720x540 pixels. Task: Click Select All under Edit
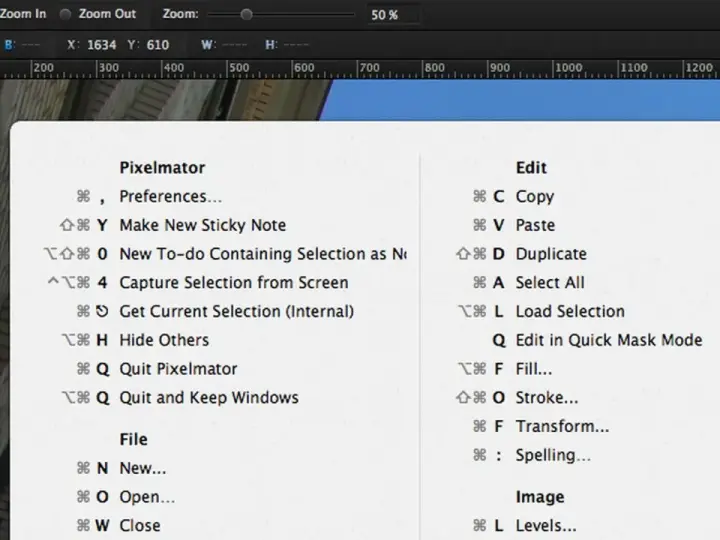(x=550, y=283)
